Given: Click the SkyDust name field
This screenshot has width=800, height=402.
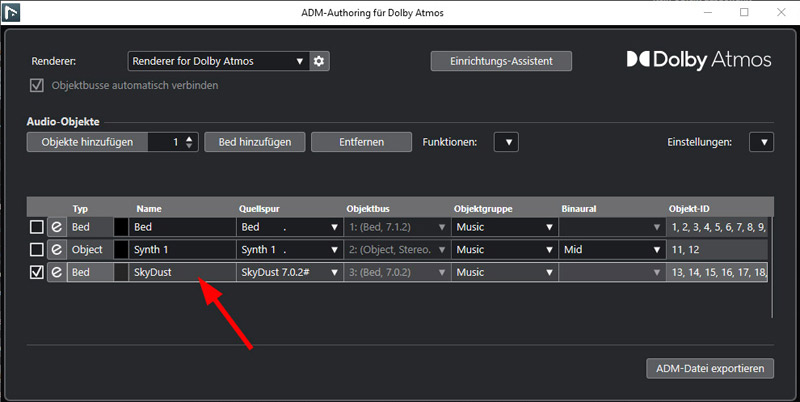Looking at the screenshot, I should point(180,271).
